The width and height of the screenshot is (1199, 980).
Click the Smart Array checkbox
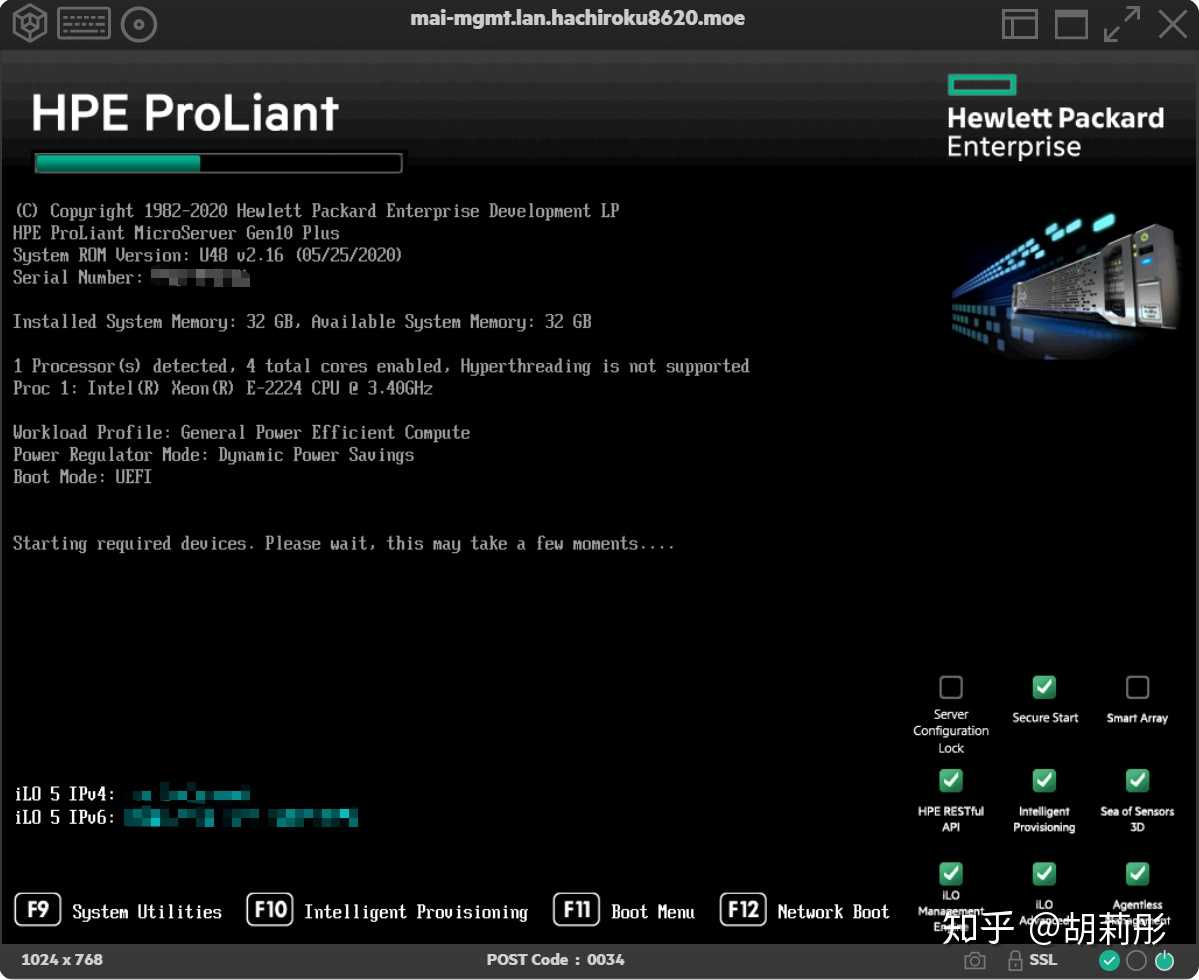click(x=1137, y=687)
